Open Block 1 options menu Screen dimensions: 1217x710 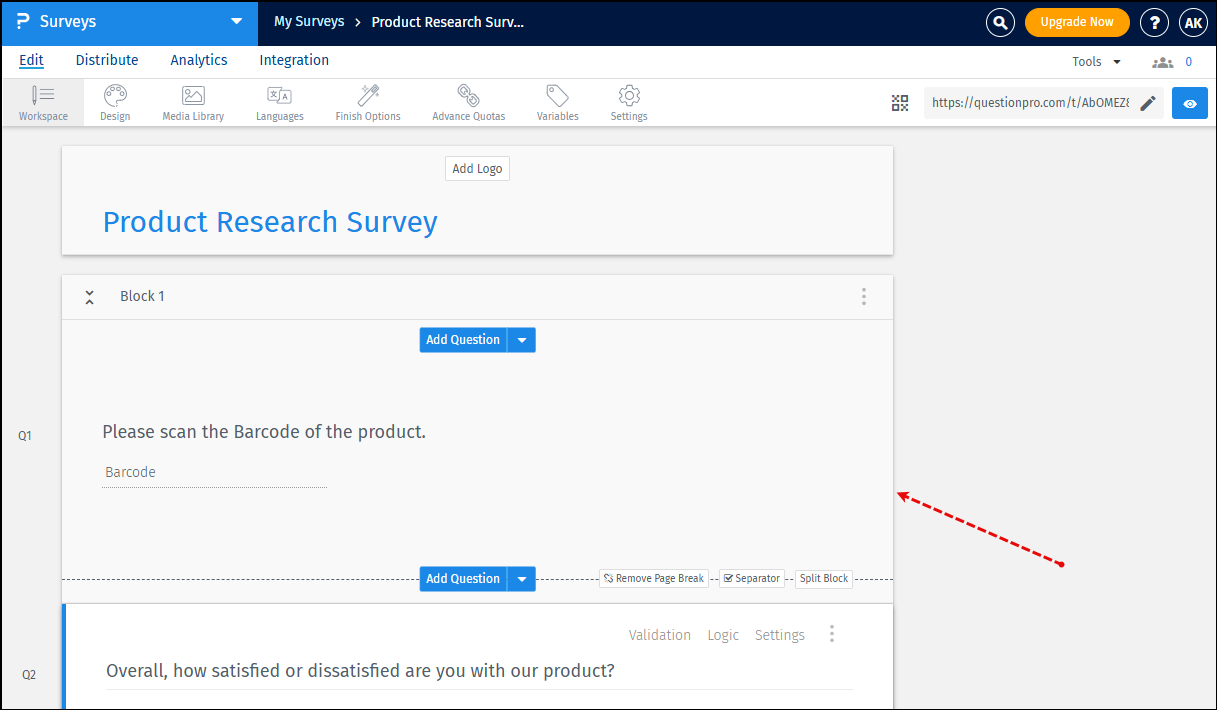[x=863, y=296]
